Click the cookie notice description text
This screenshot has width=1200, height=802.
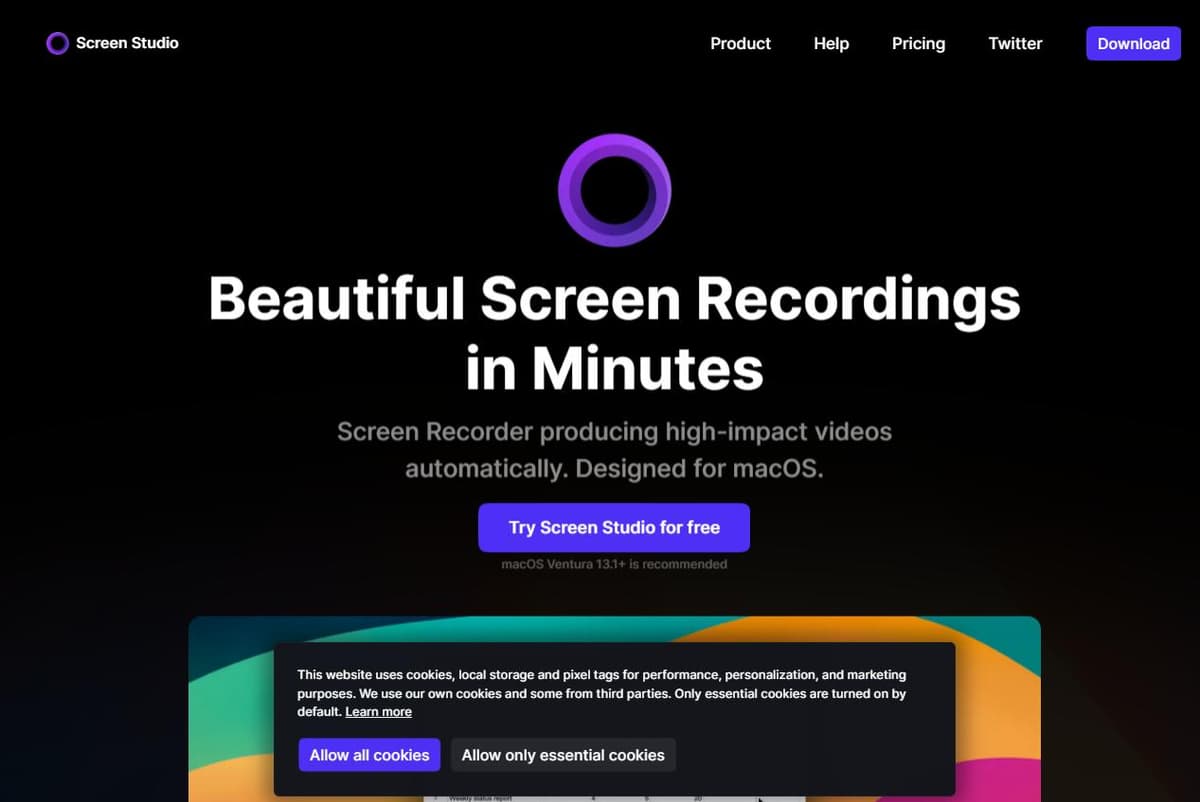coord(602,693)
